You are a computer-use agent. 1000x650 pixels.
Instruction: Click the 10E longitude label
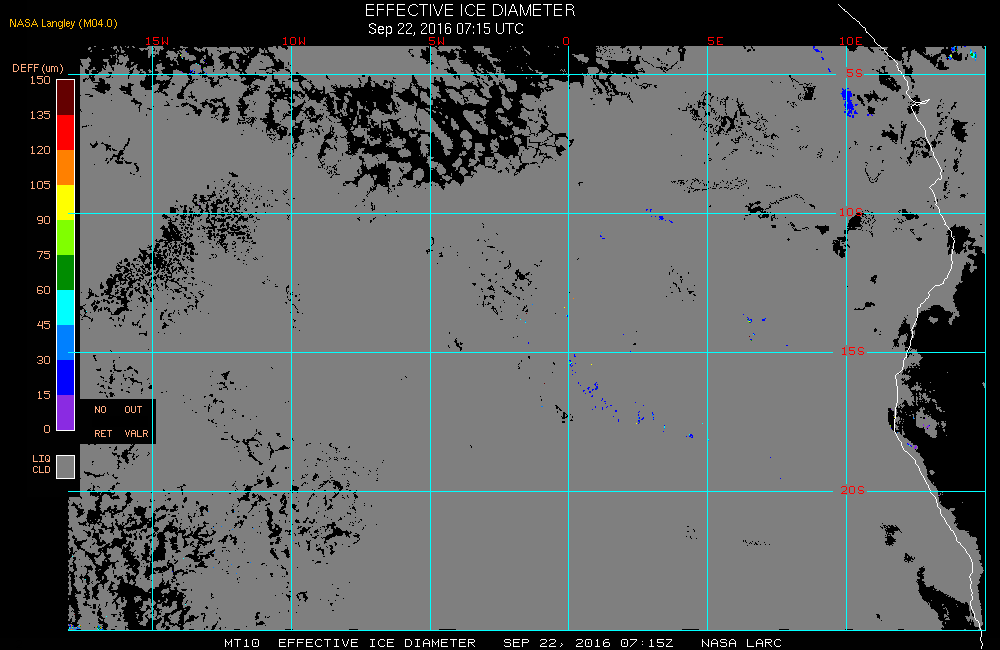pos(851,41)
